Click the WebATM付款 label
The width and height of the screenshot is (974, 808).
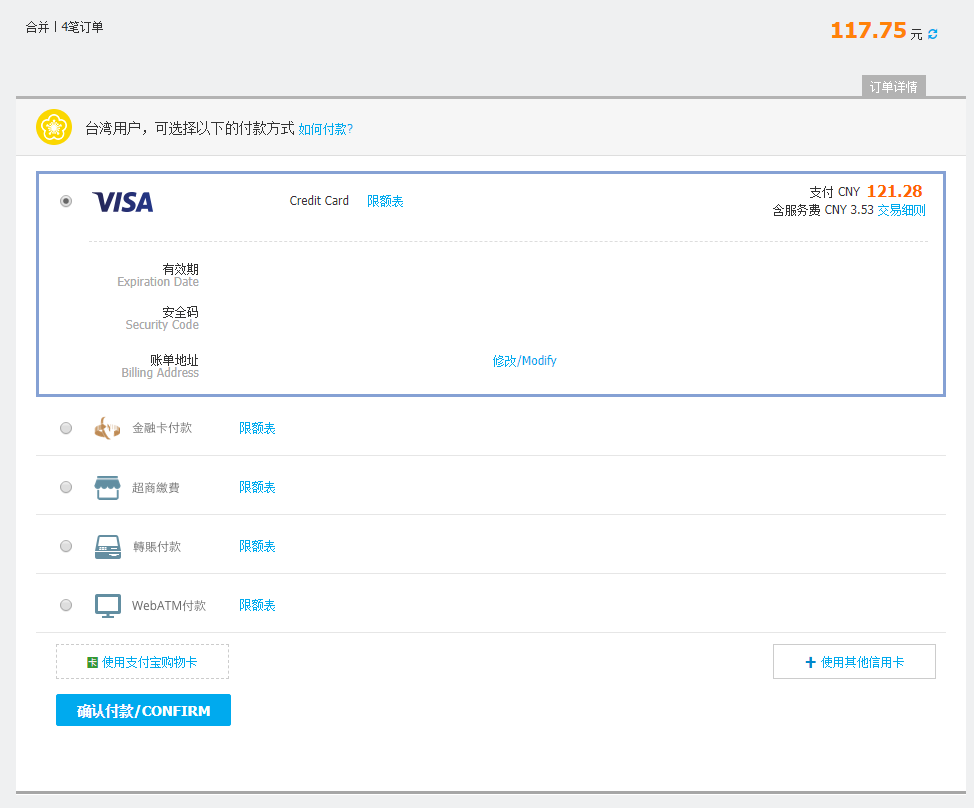click(x=169, y=606)
